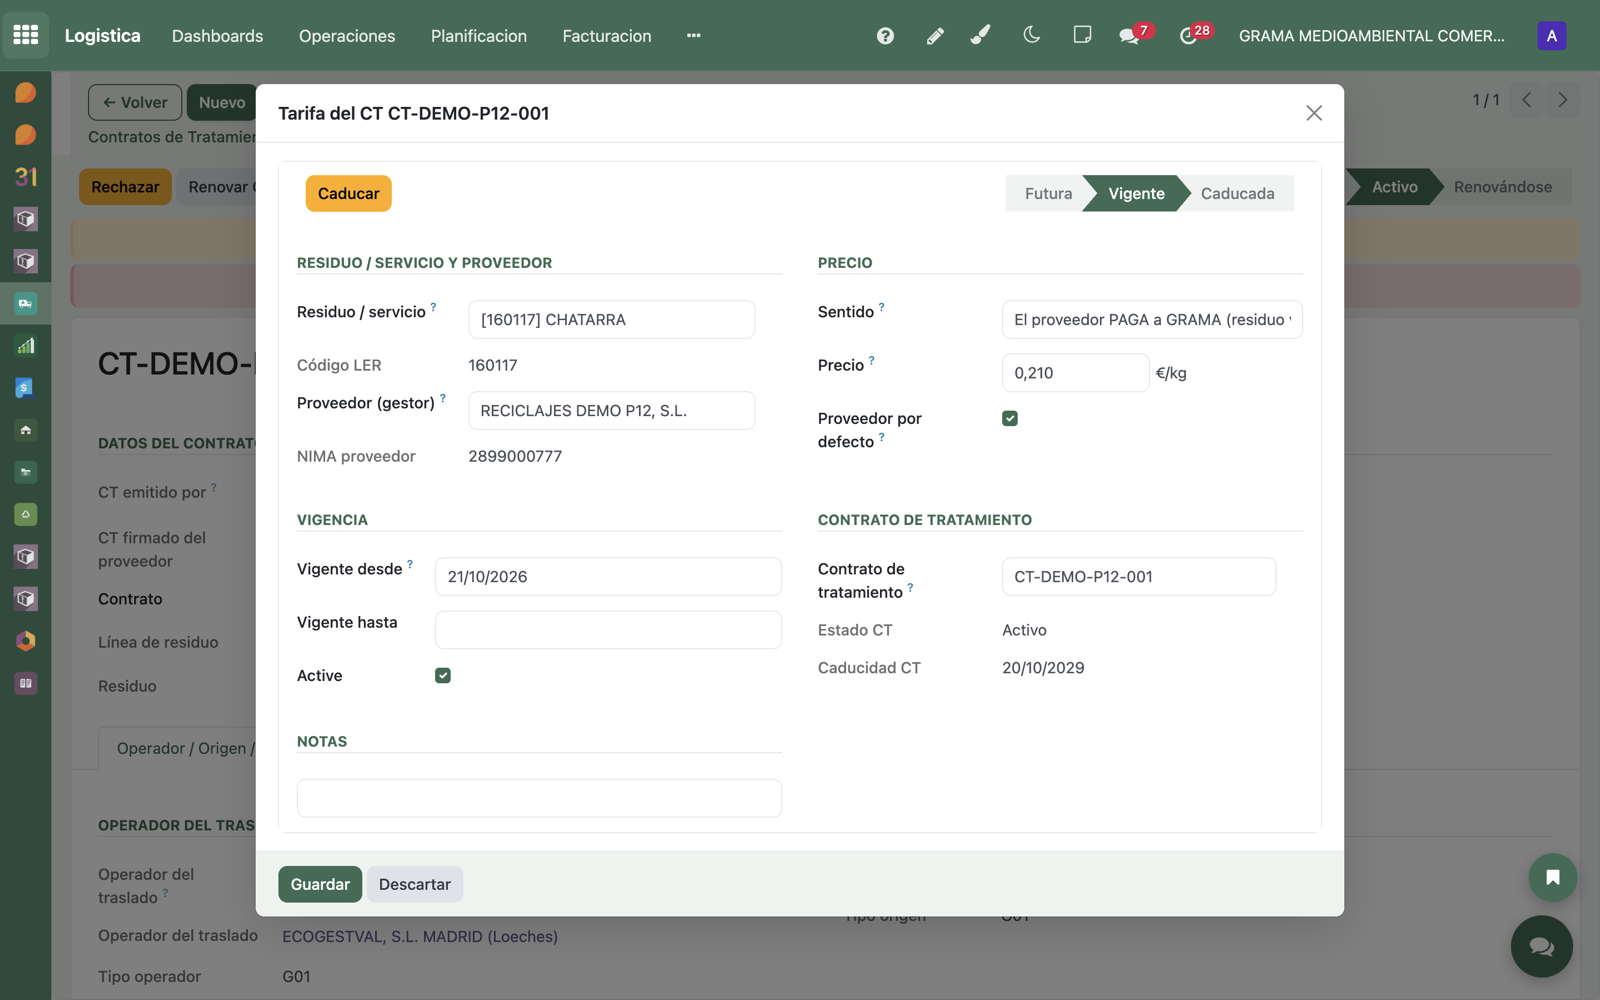Click the help mark beside Precio label

tap(872, 360)
